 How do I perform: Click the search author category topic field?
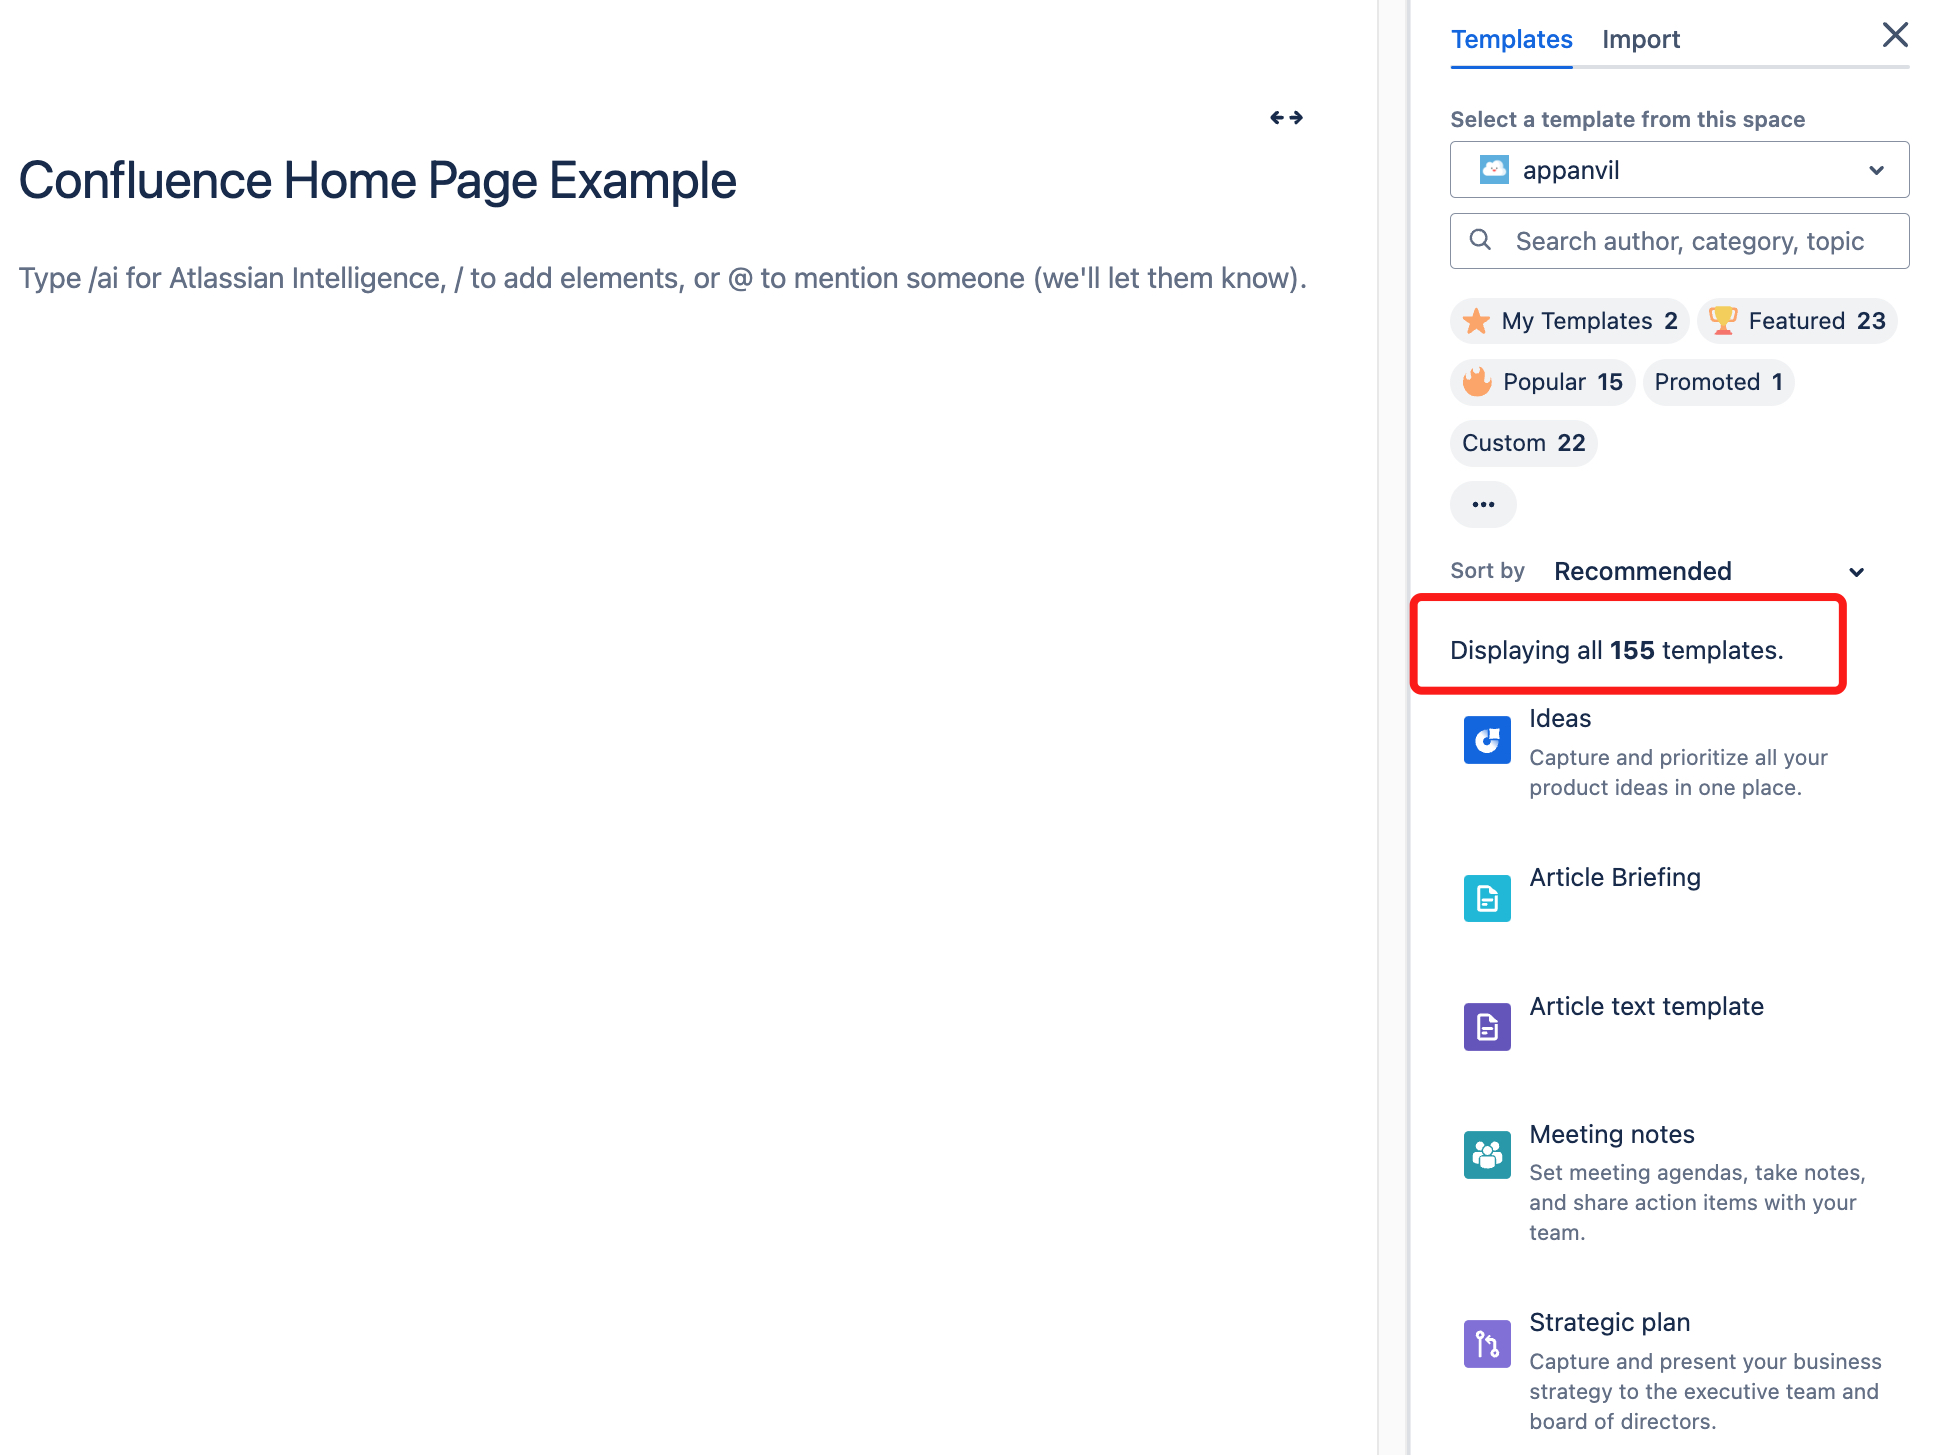point(1679,240)
